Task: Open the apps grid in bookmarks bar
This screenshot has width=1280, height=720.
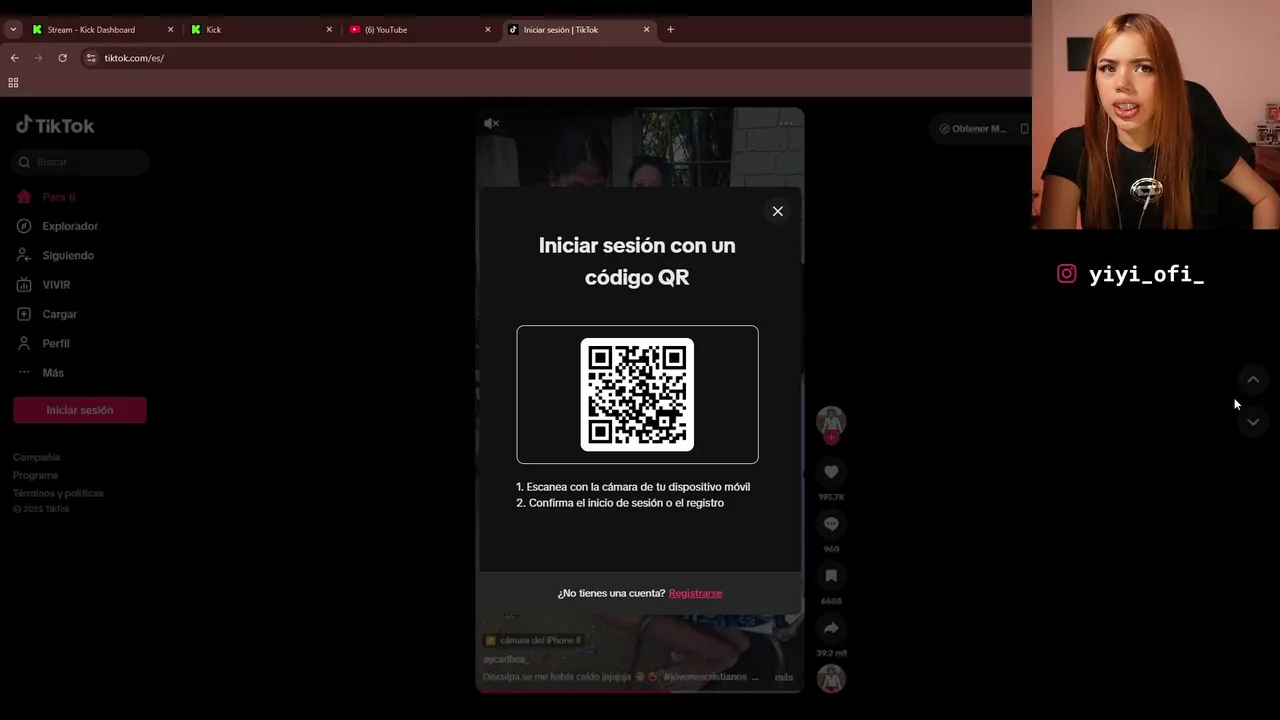Action: [x=13, y=83]
